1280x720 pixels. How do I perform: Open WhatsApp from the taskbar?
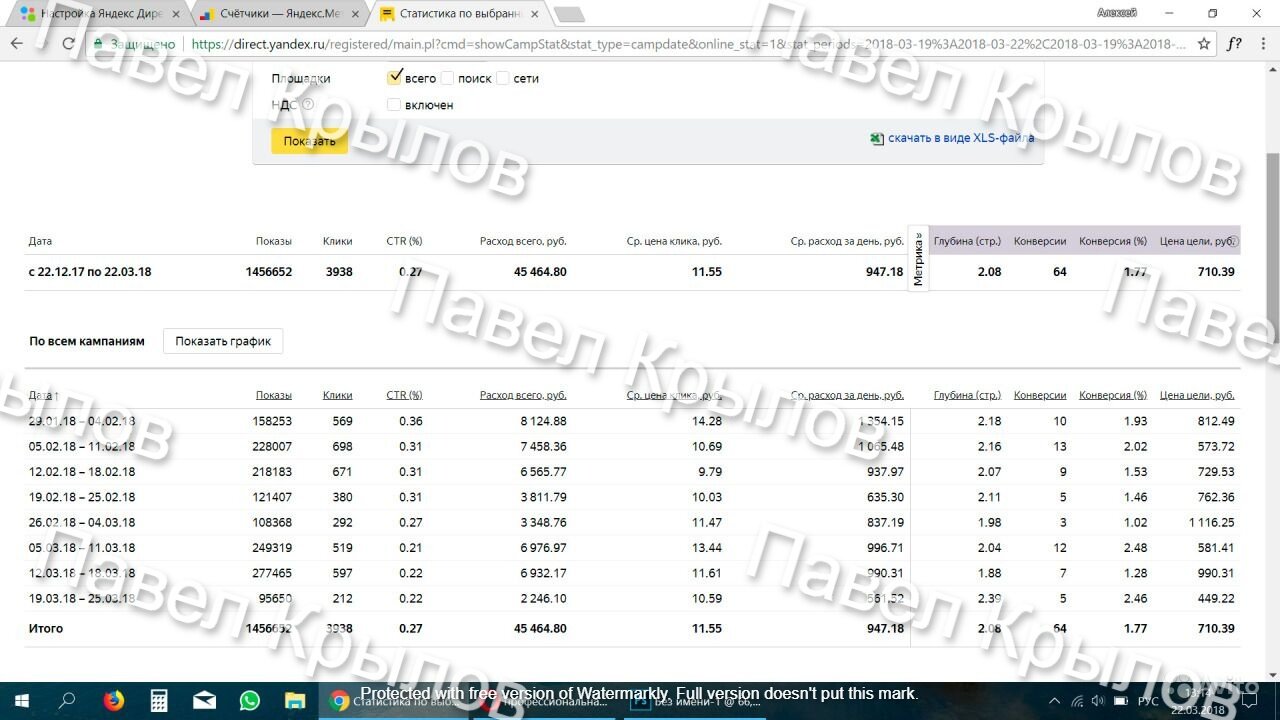click(250, 701)
